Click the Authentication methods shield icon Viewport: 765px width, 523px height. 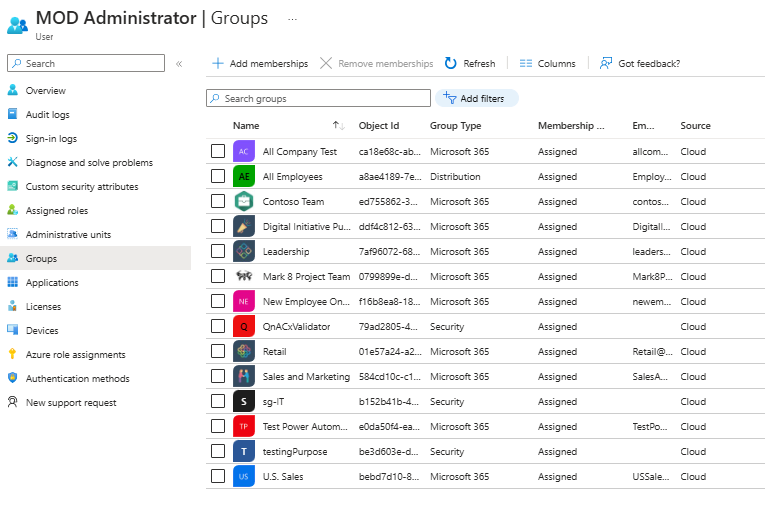point(13,378)
